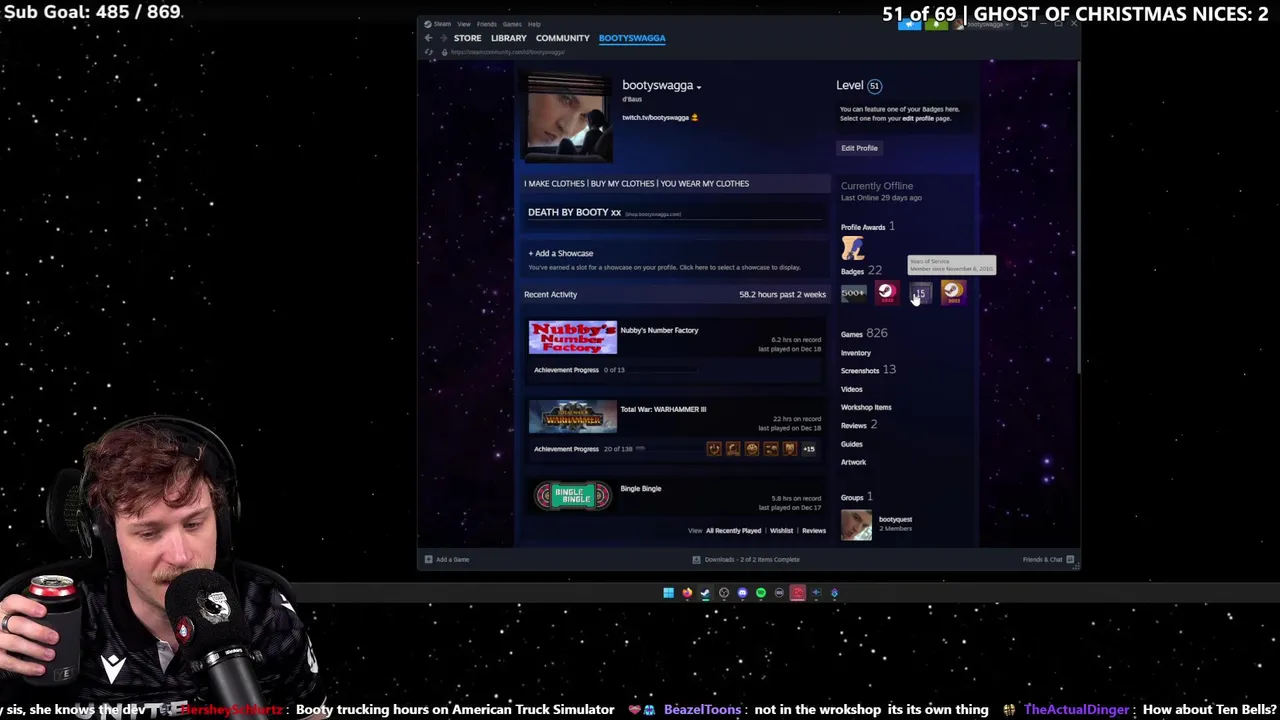Open the Total War: WARHAMMER III title link
This screenshot has width=1280, height=720.
(x=663, y=409)
